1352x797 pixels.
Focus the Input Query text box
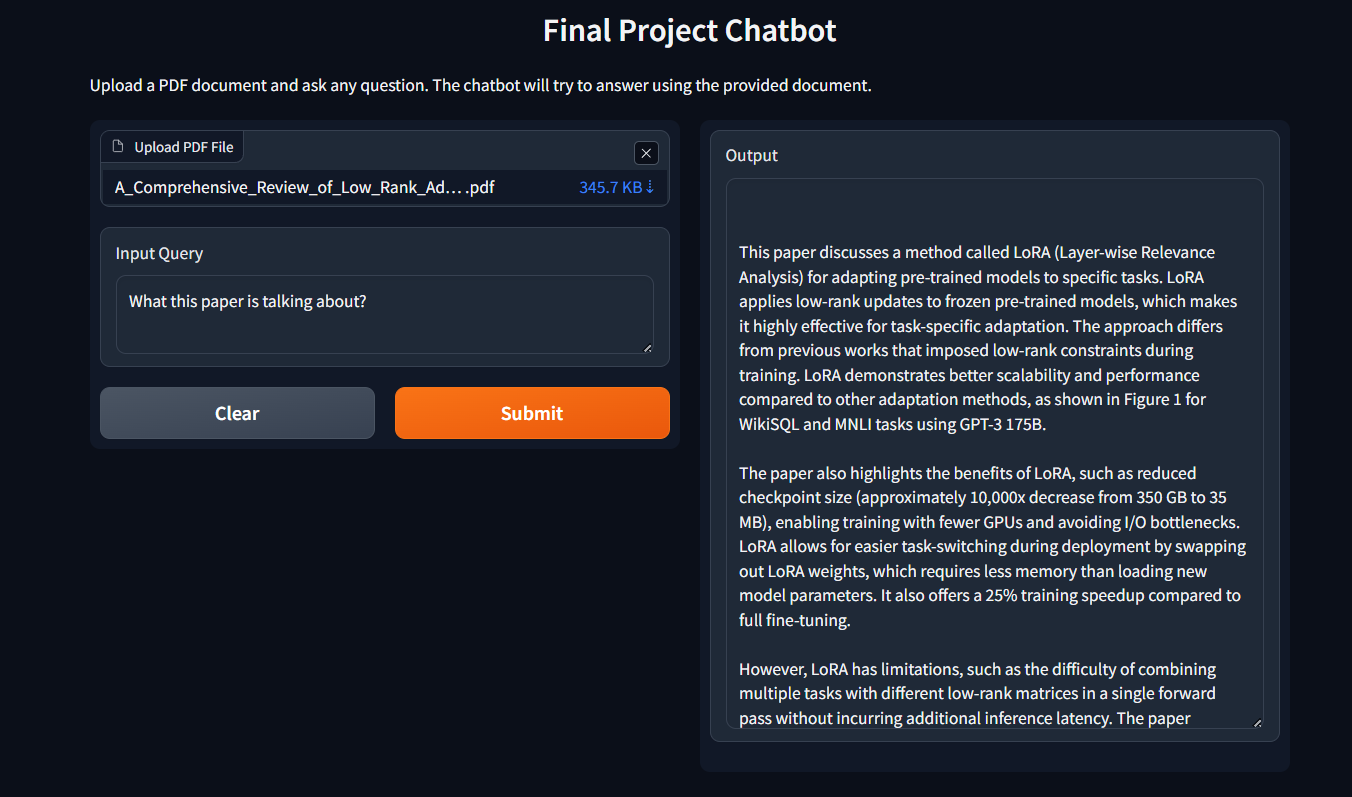(x=384, y=315)
